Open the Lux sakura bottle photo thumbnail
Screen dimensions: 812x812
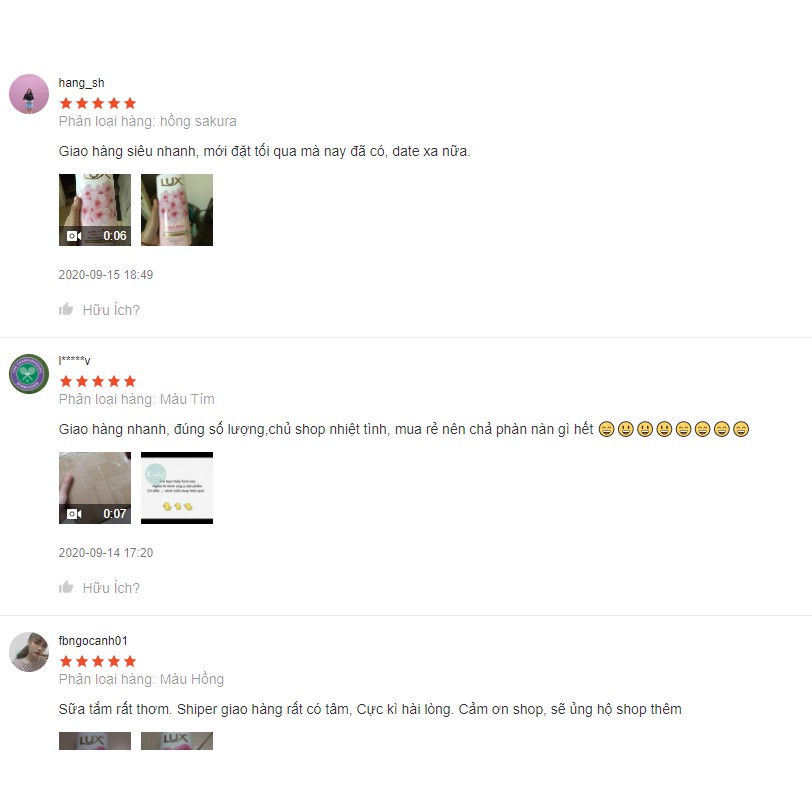pos(177,210)
